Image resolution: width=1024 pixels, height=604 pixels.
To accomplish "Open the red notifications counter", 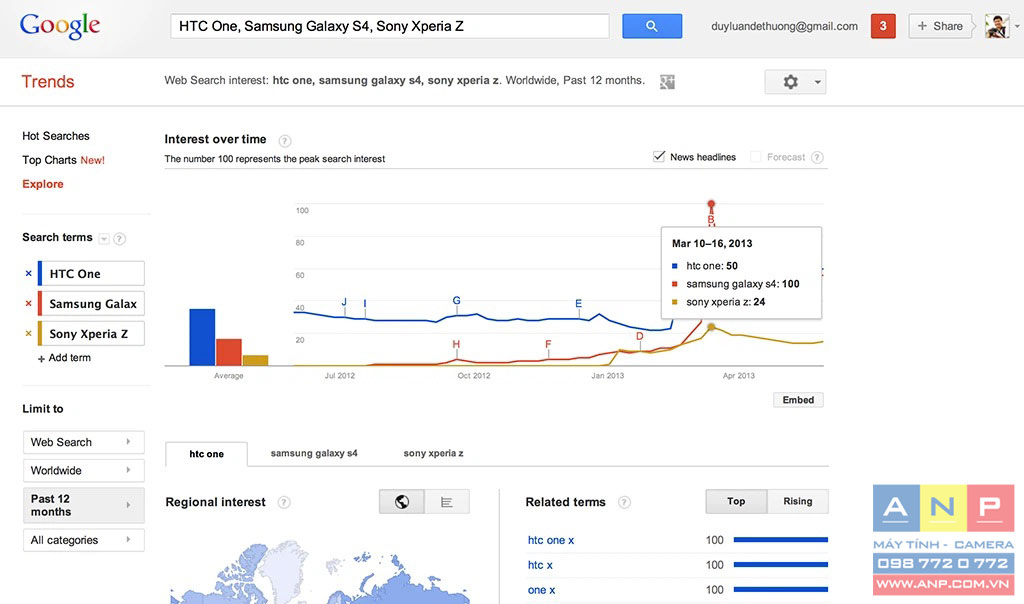I will coord(883,26).
